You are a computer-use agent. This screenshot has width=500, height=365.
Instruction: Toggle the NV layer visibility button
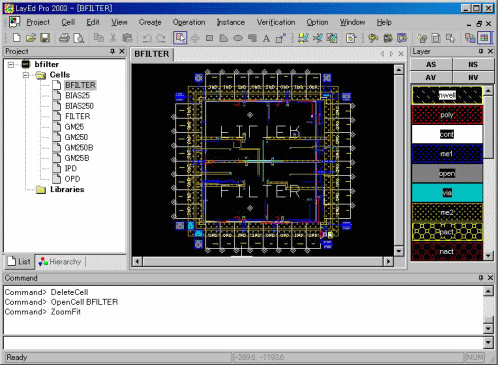473,77
